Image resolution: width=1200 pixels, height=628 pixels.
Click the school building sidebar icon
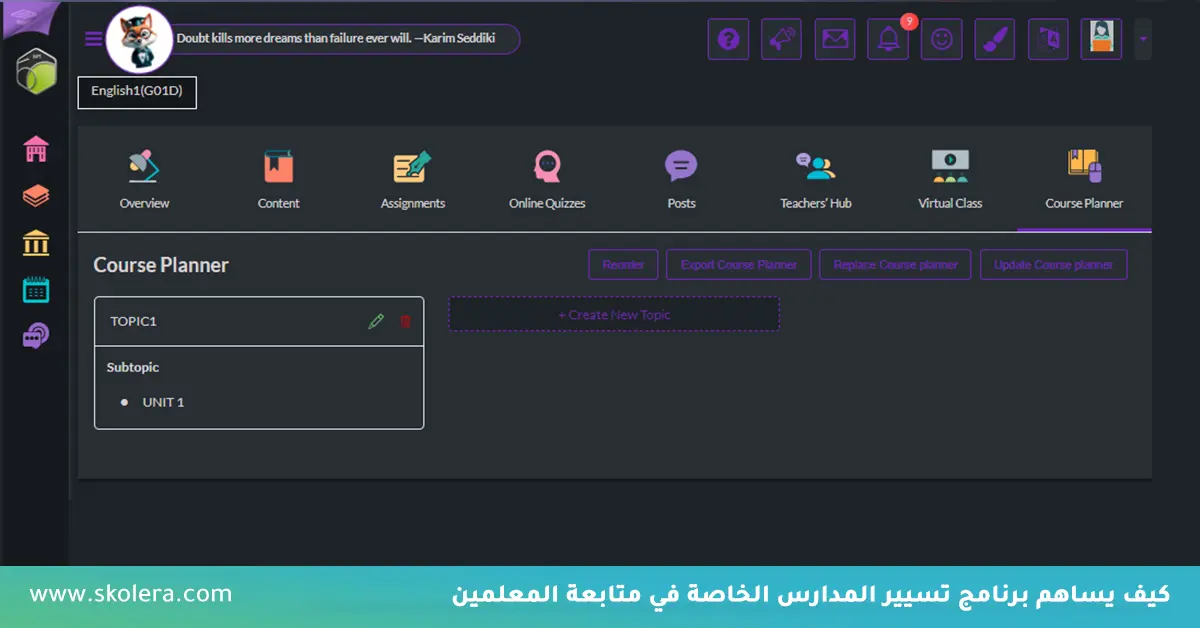(x=36, y=243)
